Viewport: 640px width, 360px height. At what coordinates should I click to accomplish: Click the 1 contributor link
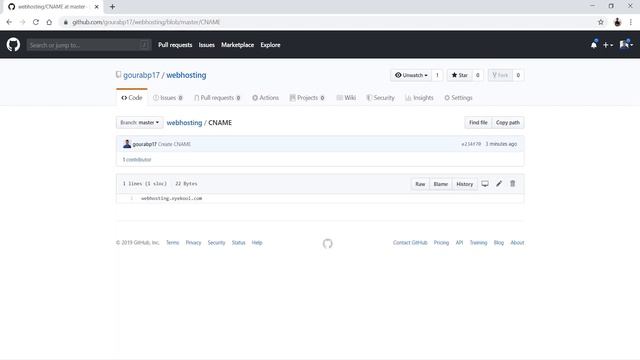tap(137, 160)
